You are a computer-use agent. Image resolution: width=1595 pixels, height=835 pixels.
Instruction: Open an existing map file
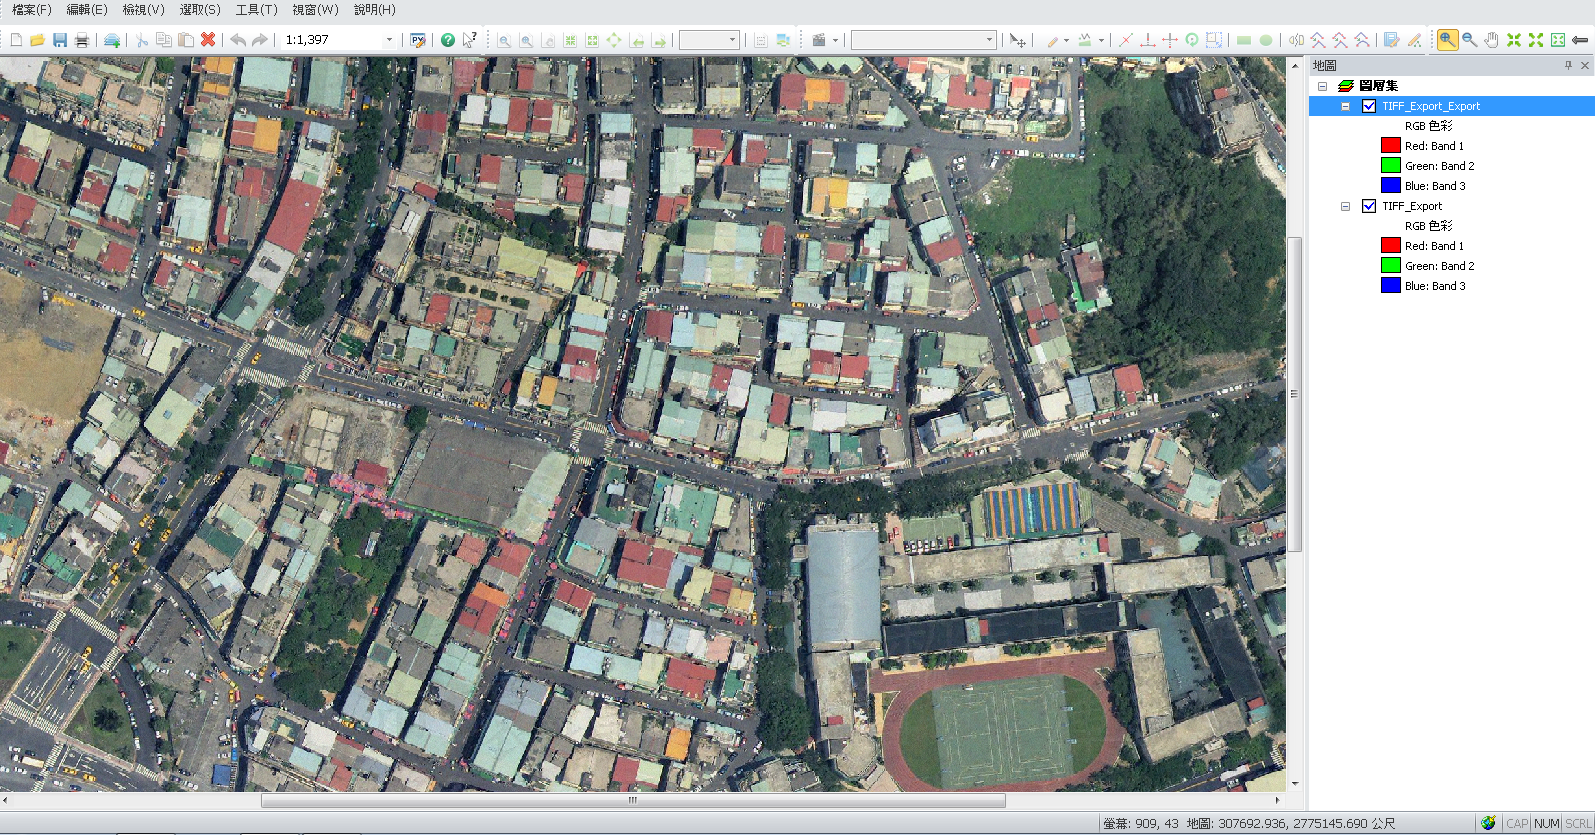pyautogui.click(x=38, y=40)
